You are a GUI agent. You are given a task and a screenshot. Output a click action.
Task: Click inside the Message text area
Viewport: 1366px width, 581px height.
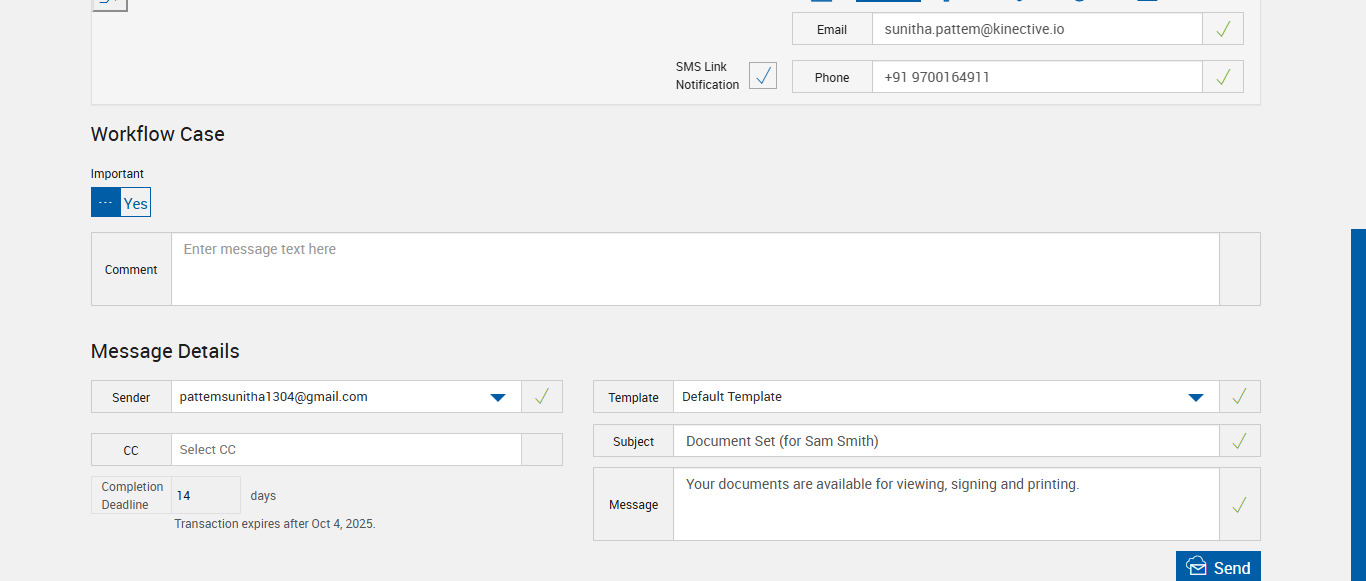coord(946,505)
